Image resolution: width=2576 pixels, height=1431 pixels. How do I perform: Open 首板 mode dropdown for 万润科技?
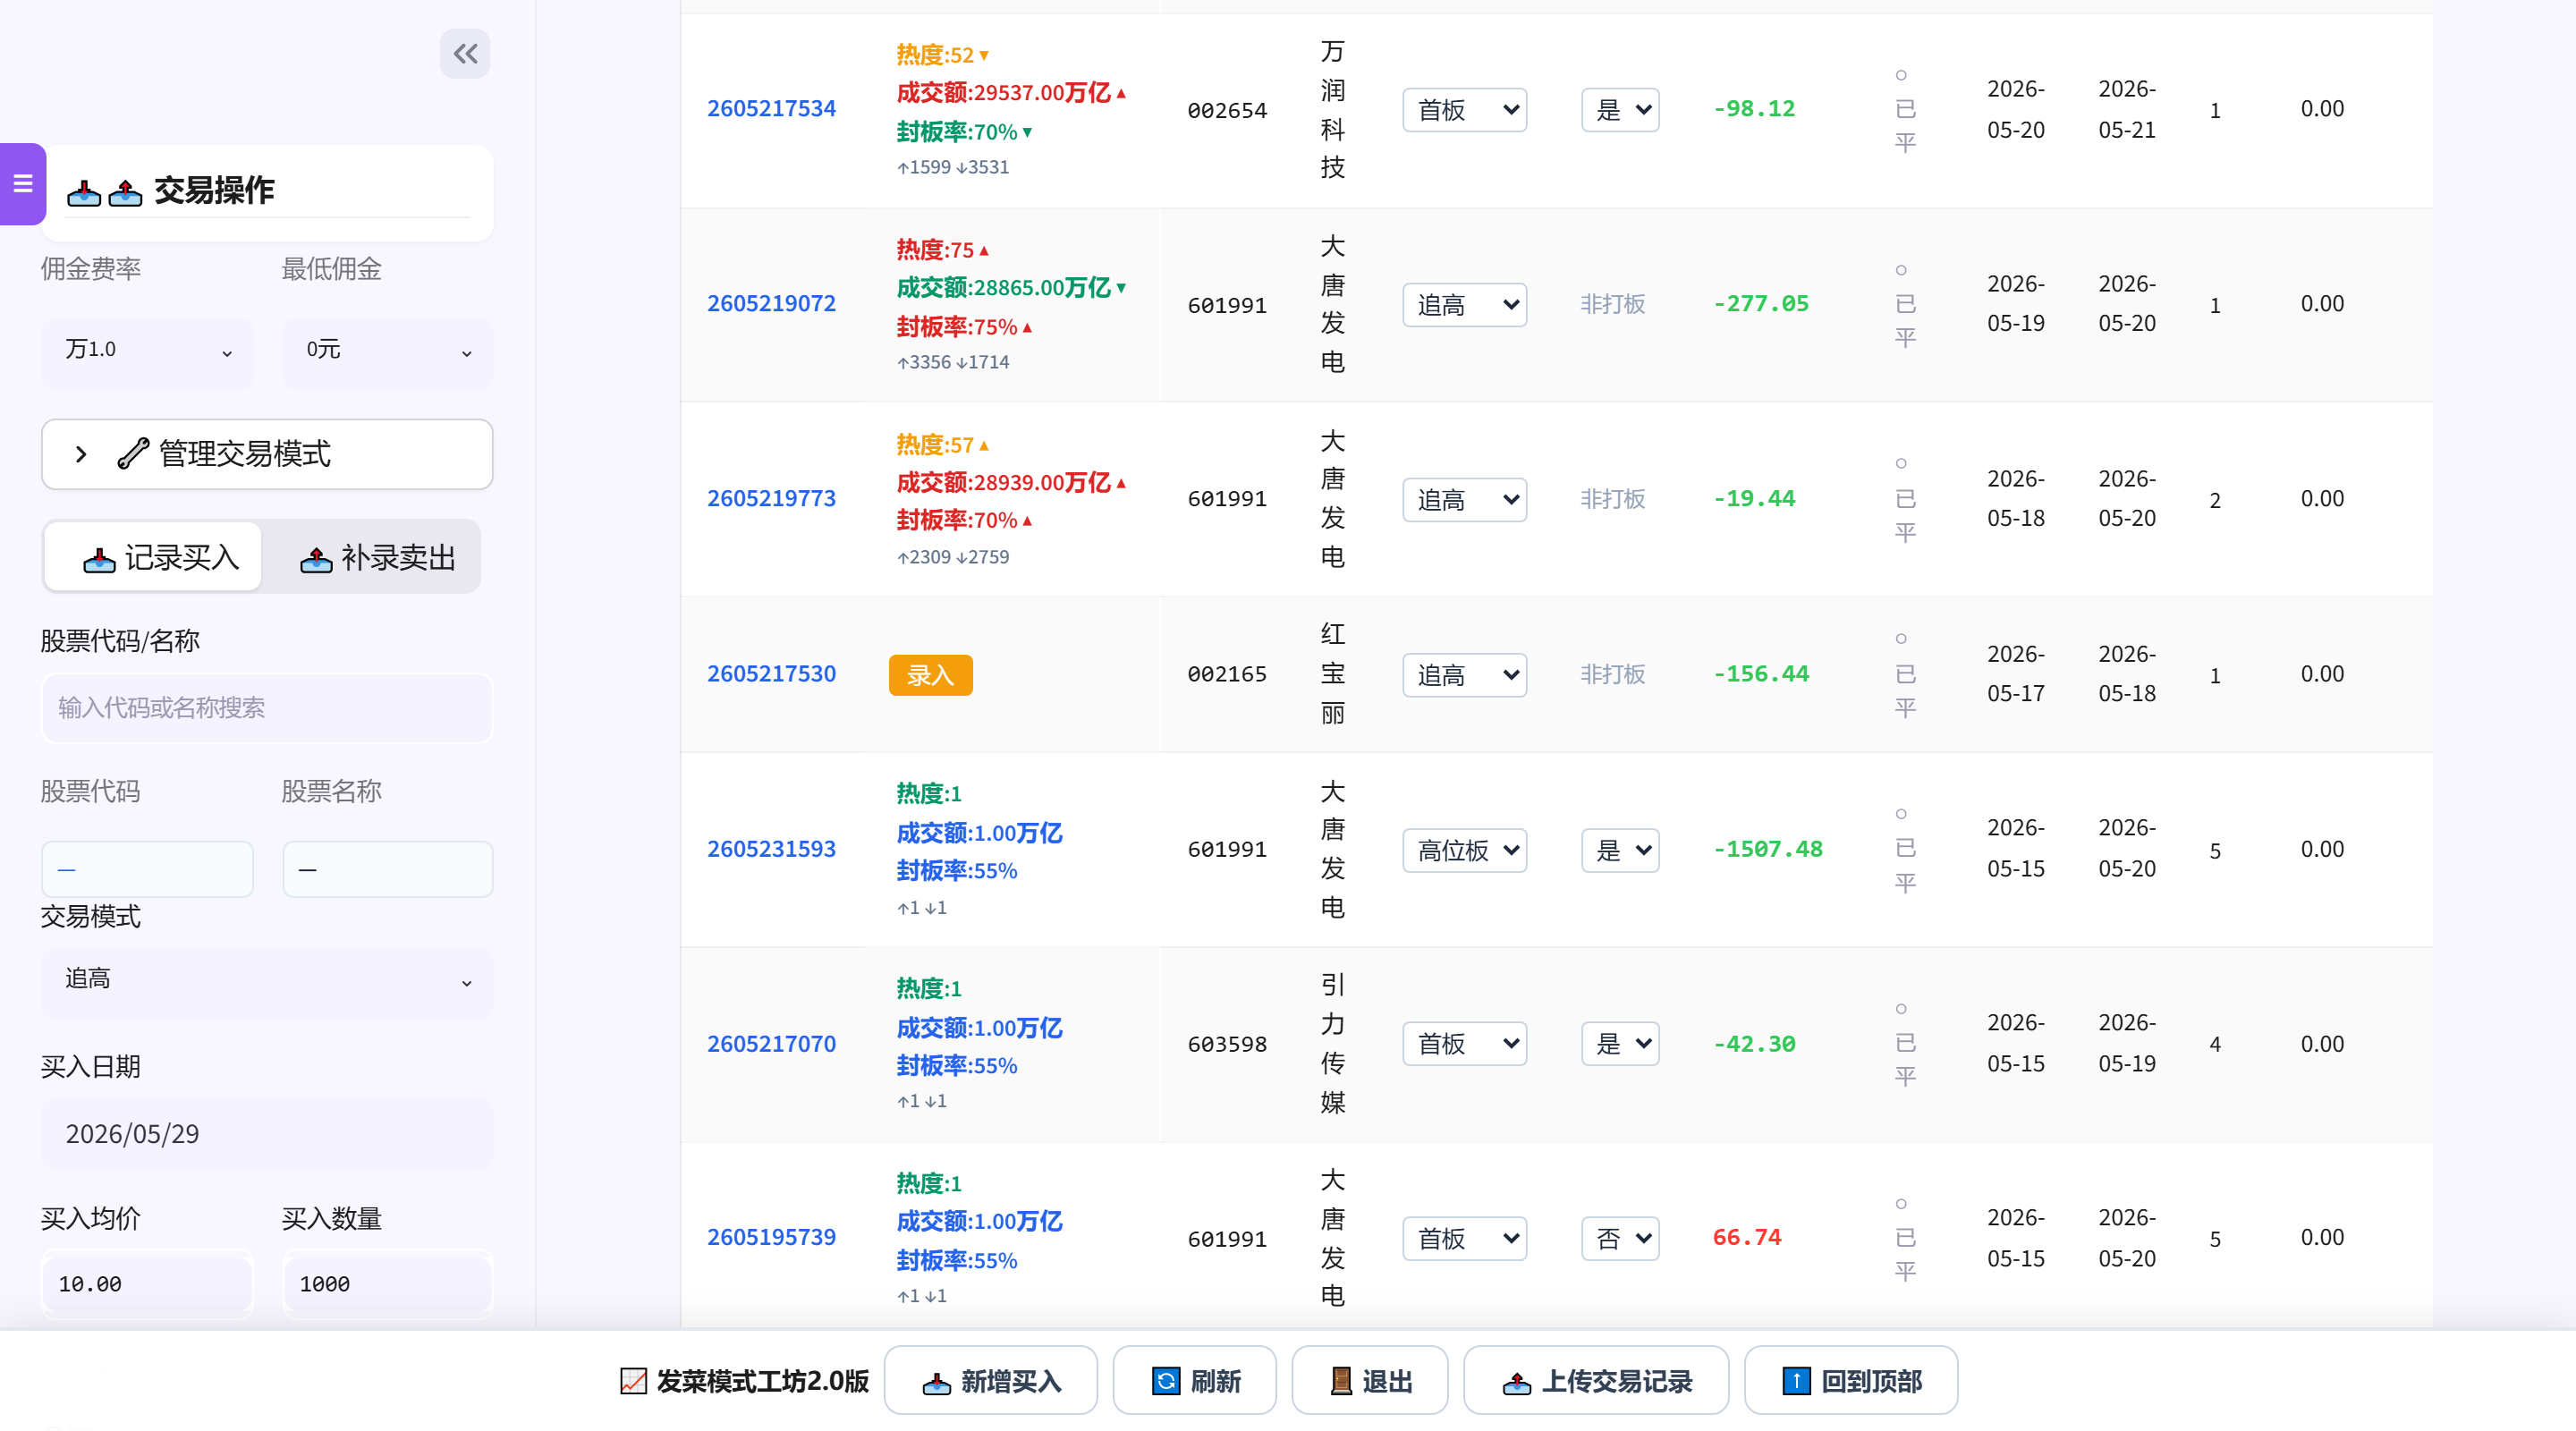(1464, 110)
